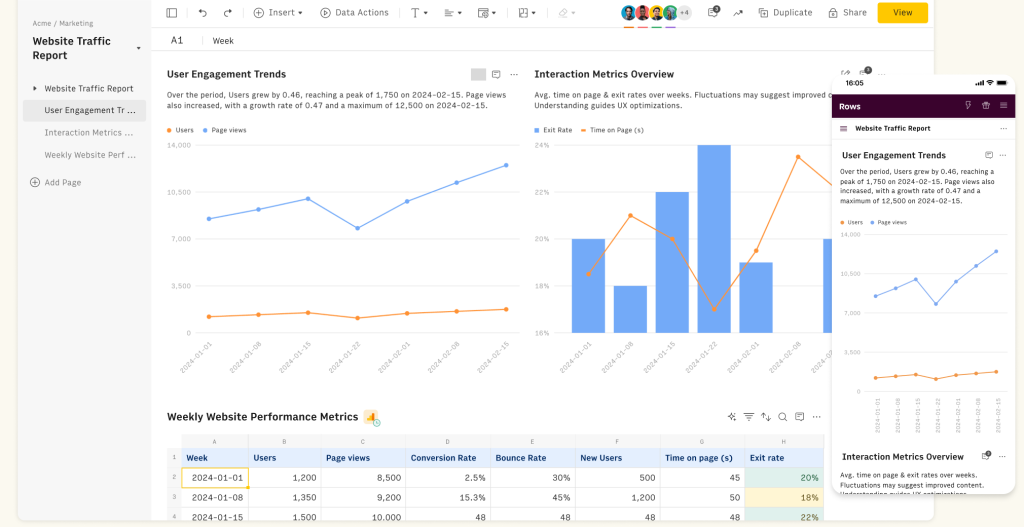Toggle the sidebar panel icon
This screenshot has height=527, width=1024.
click(x=172, y=13)
